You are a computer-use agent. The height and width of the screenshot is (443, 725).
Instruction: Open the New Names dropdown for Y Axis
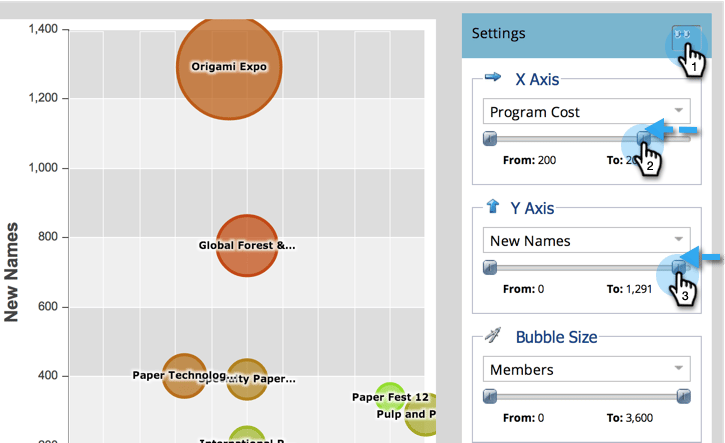584,240
